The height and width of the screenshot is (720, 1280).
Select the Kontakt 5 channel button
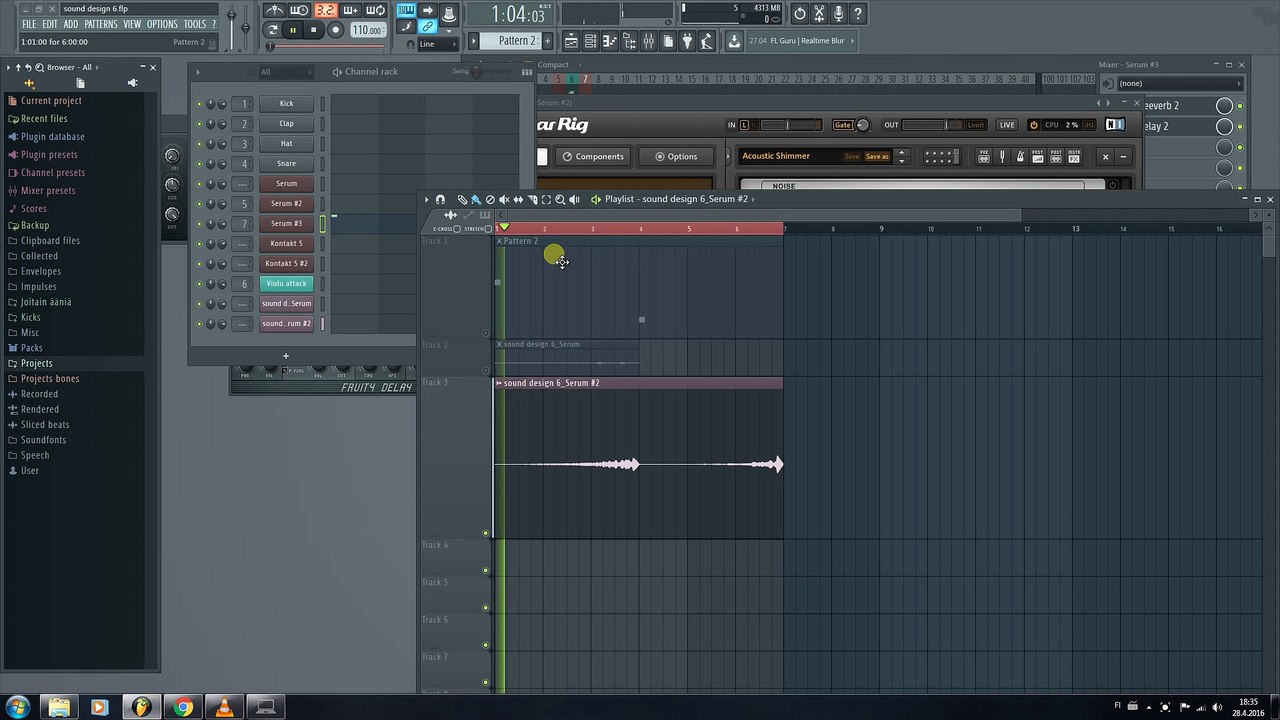point(286,244)
